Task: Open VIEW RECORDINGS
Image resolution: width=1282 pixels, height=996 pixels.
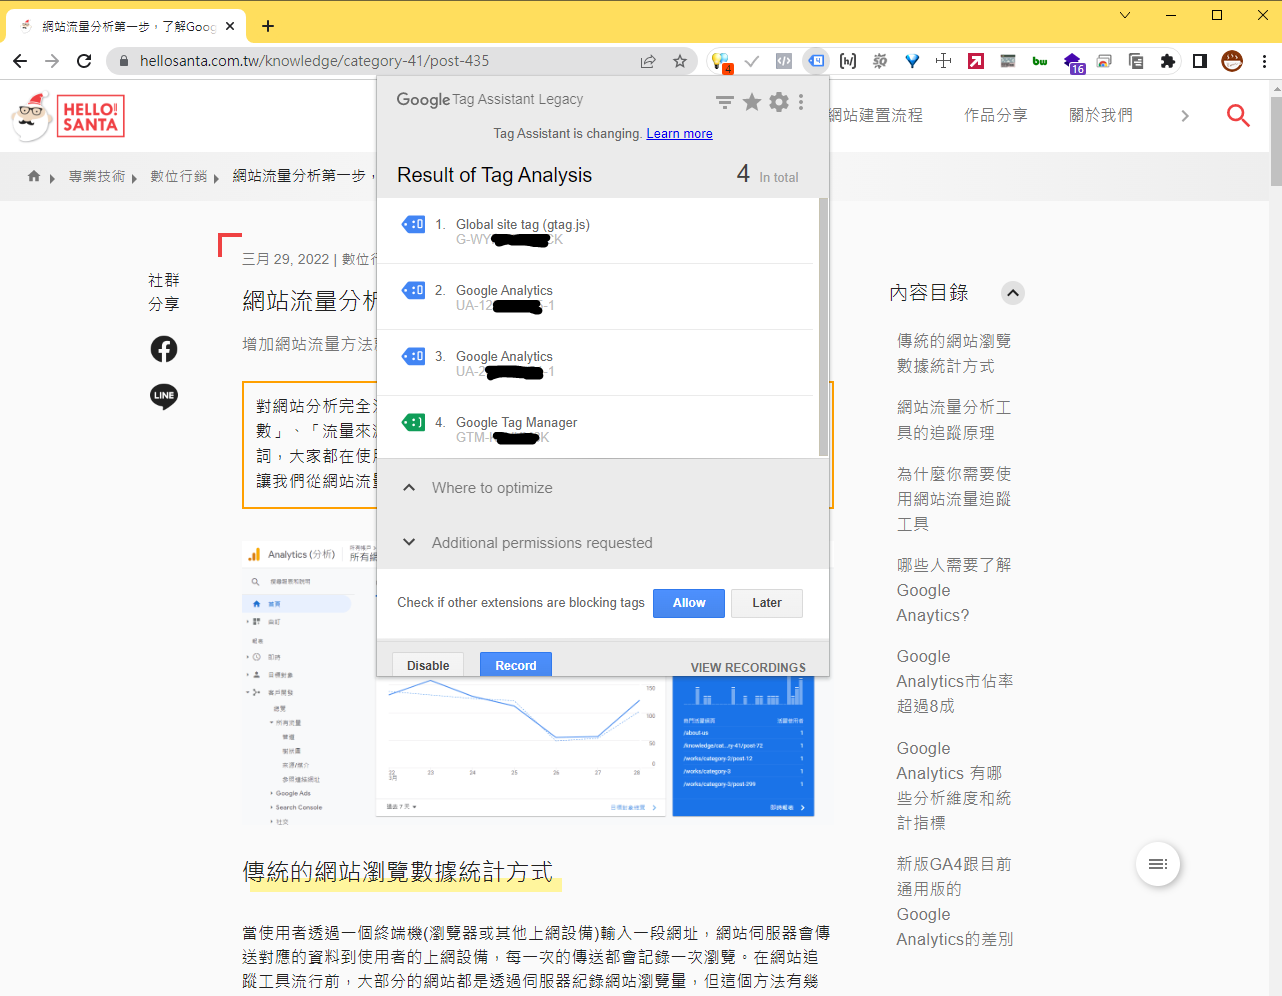Action: tap(748, 668)
